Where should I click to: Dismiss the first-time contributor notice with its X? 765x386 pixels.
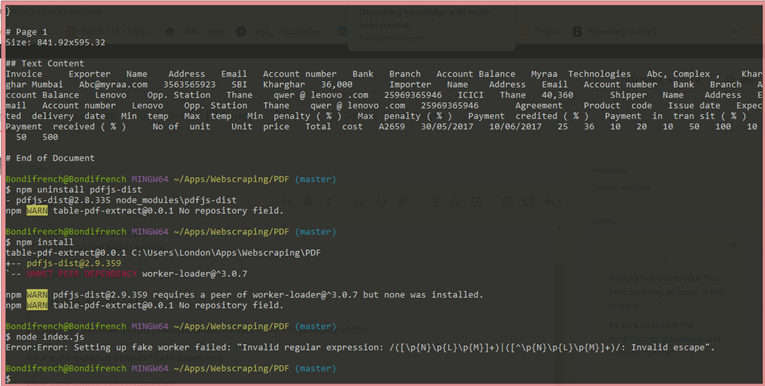coord(733,245)
